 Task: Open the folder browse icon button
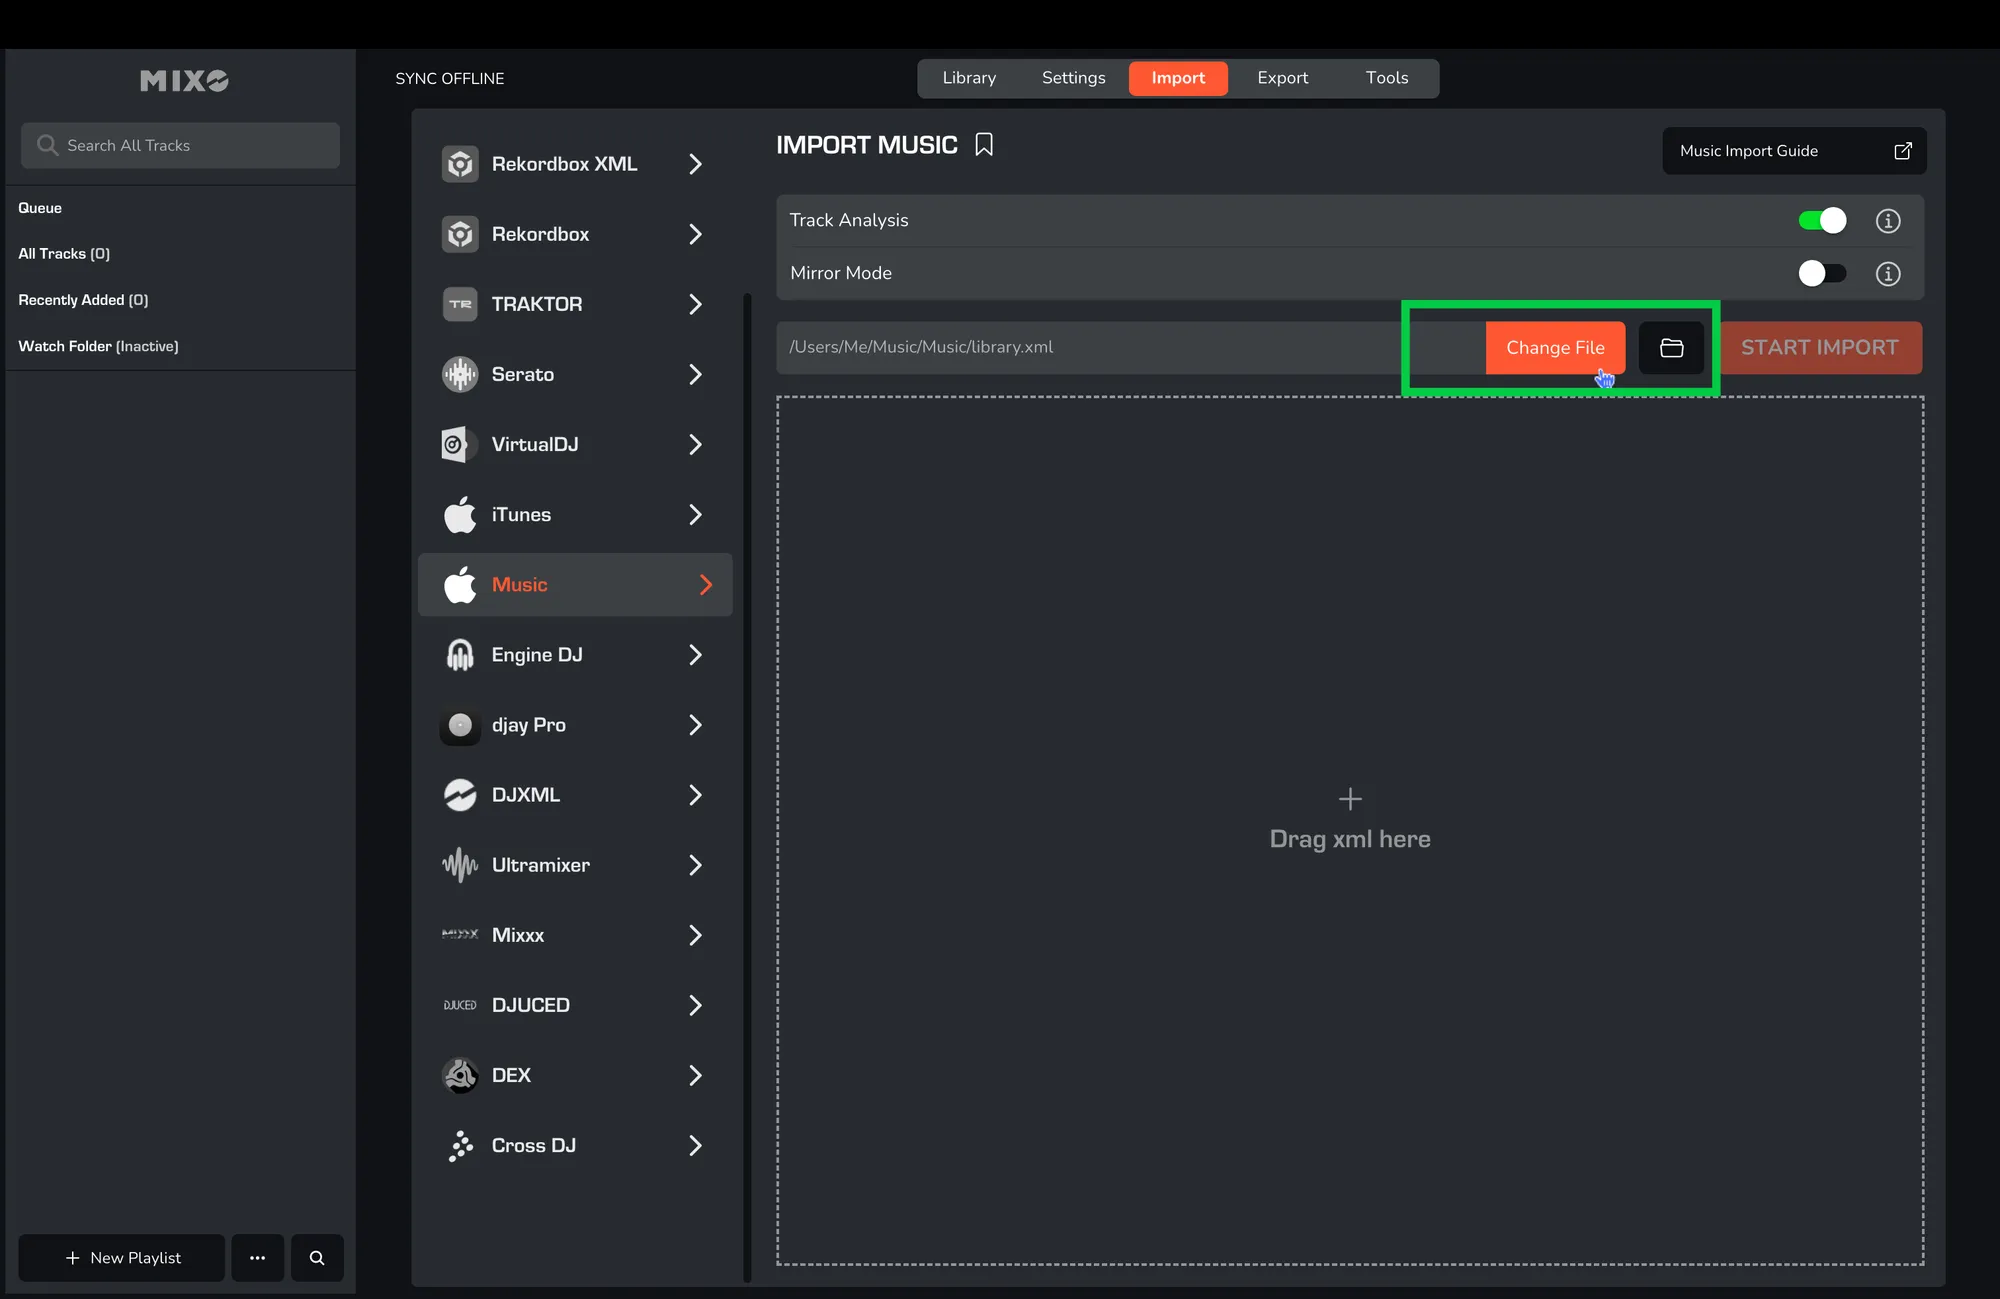[1671, 348]
